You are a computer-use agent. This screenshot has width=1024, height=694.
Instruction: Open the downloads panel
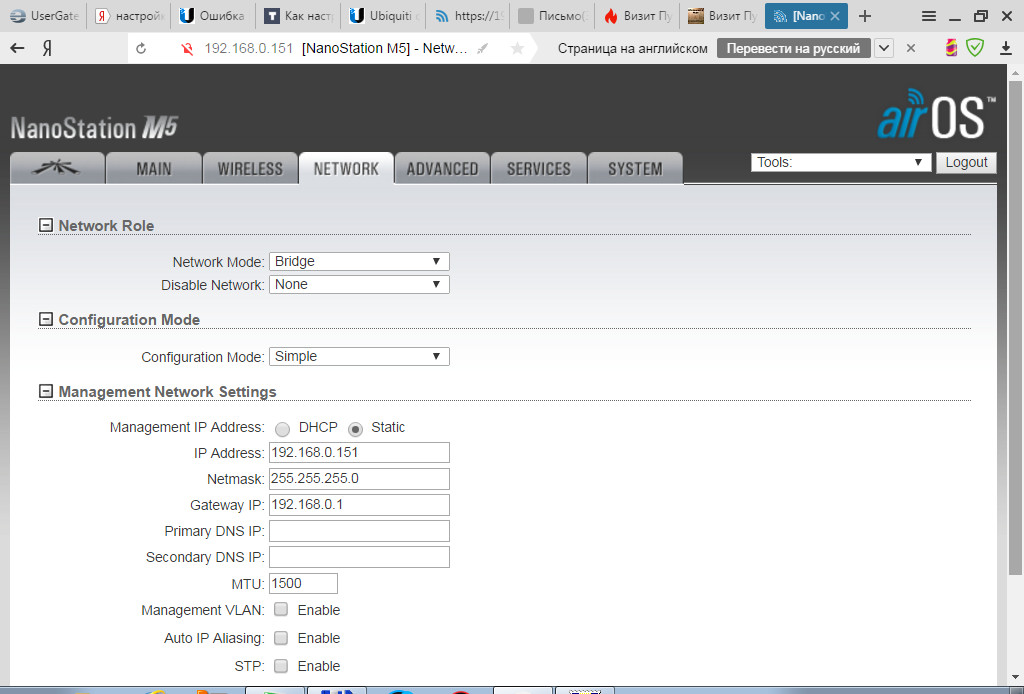coord(1006,48)
